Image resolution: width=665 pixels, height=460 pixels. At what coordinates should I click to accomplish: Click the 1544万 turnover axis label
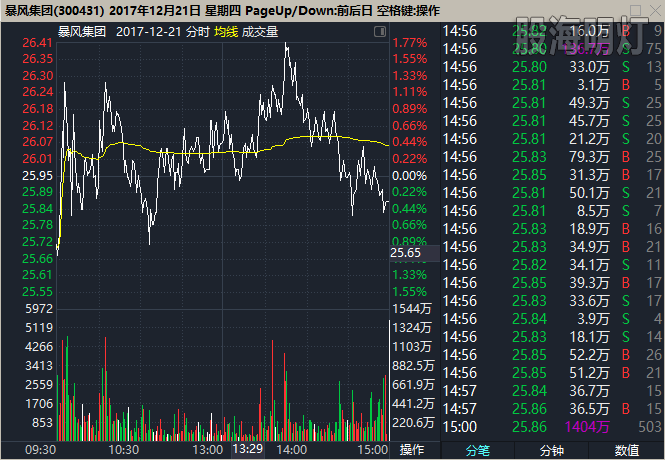[x=412, y=309]
